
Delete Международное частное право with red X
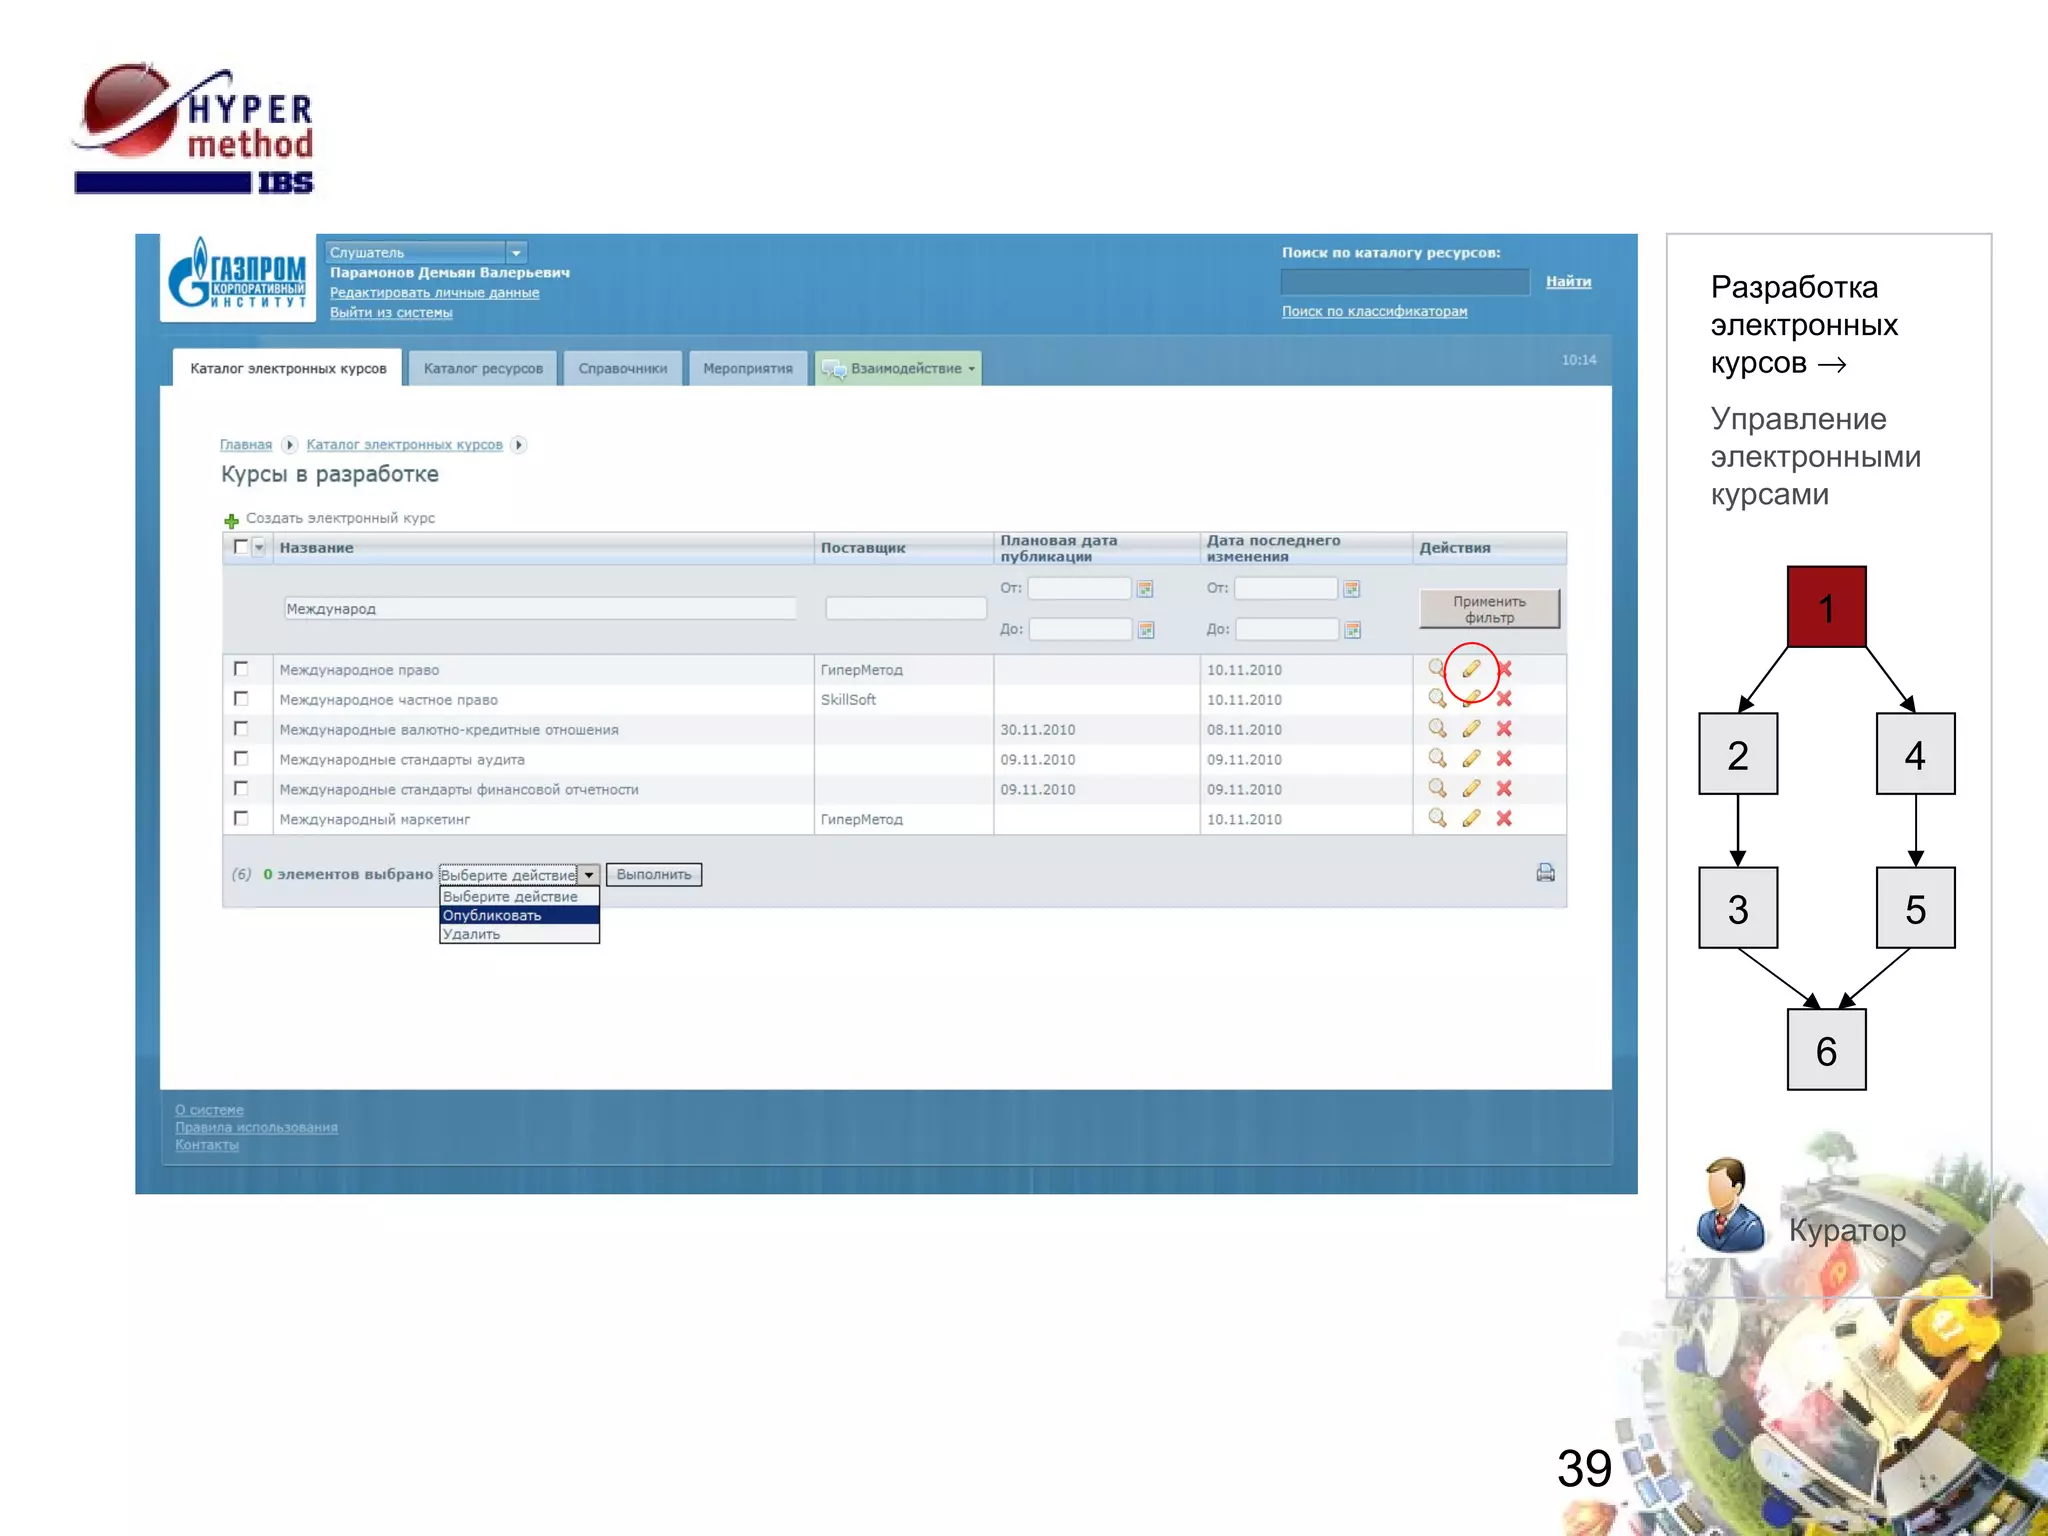[x=1504, y=699]
